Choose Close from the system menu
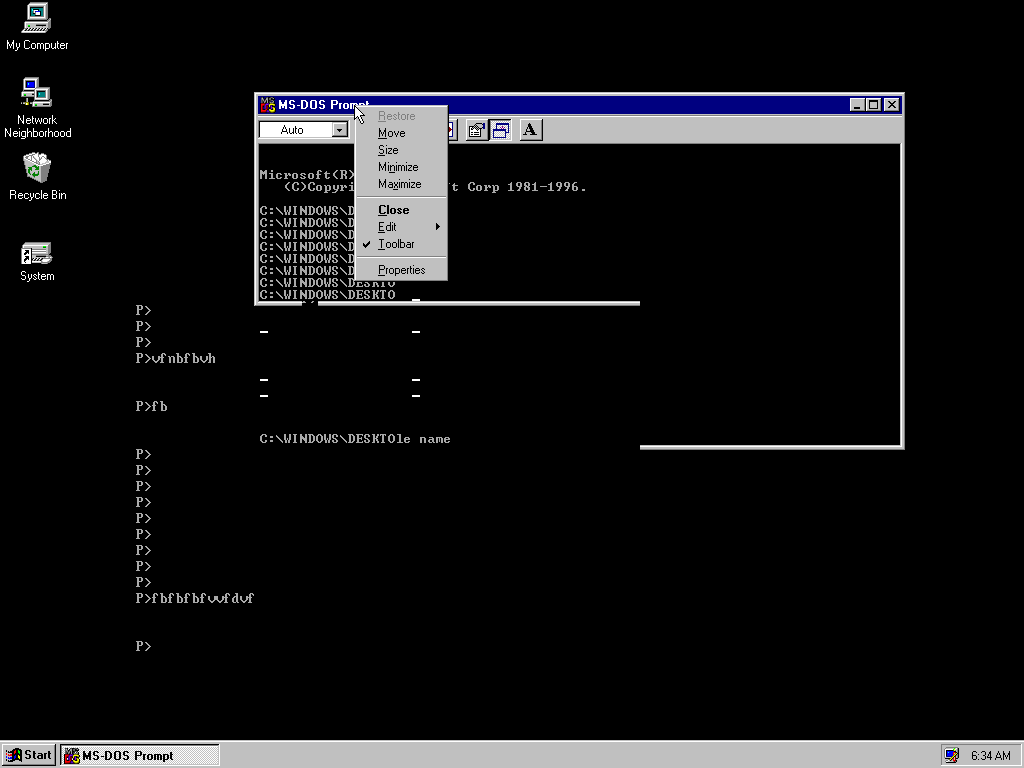The image size is (1024, 768). click(393, 209)
